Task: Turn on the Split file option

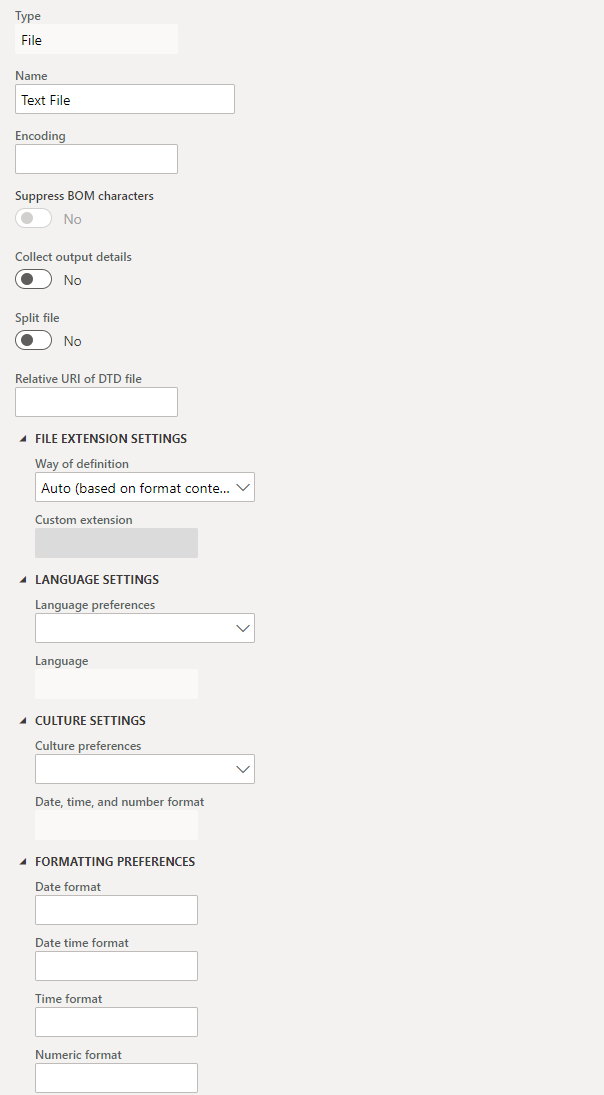Action: pyautogui.click(x=33, y=340)
